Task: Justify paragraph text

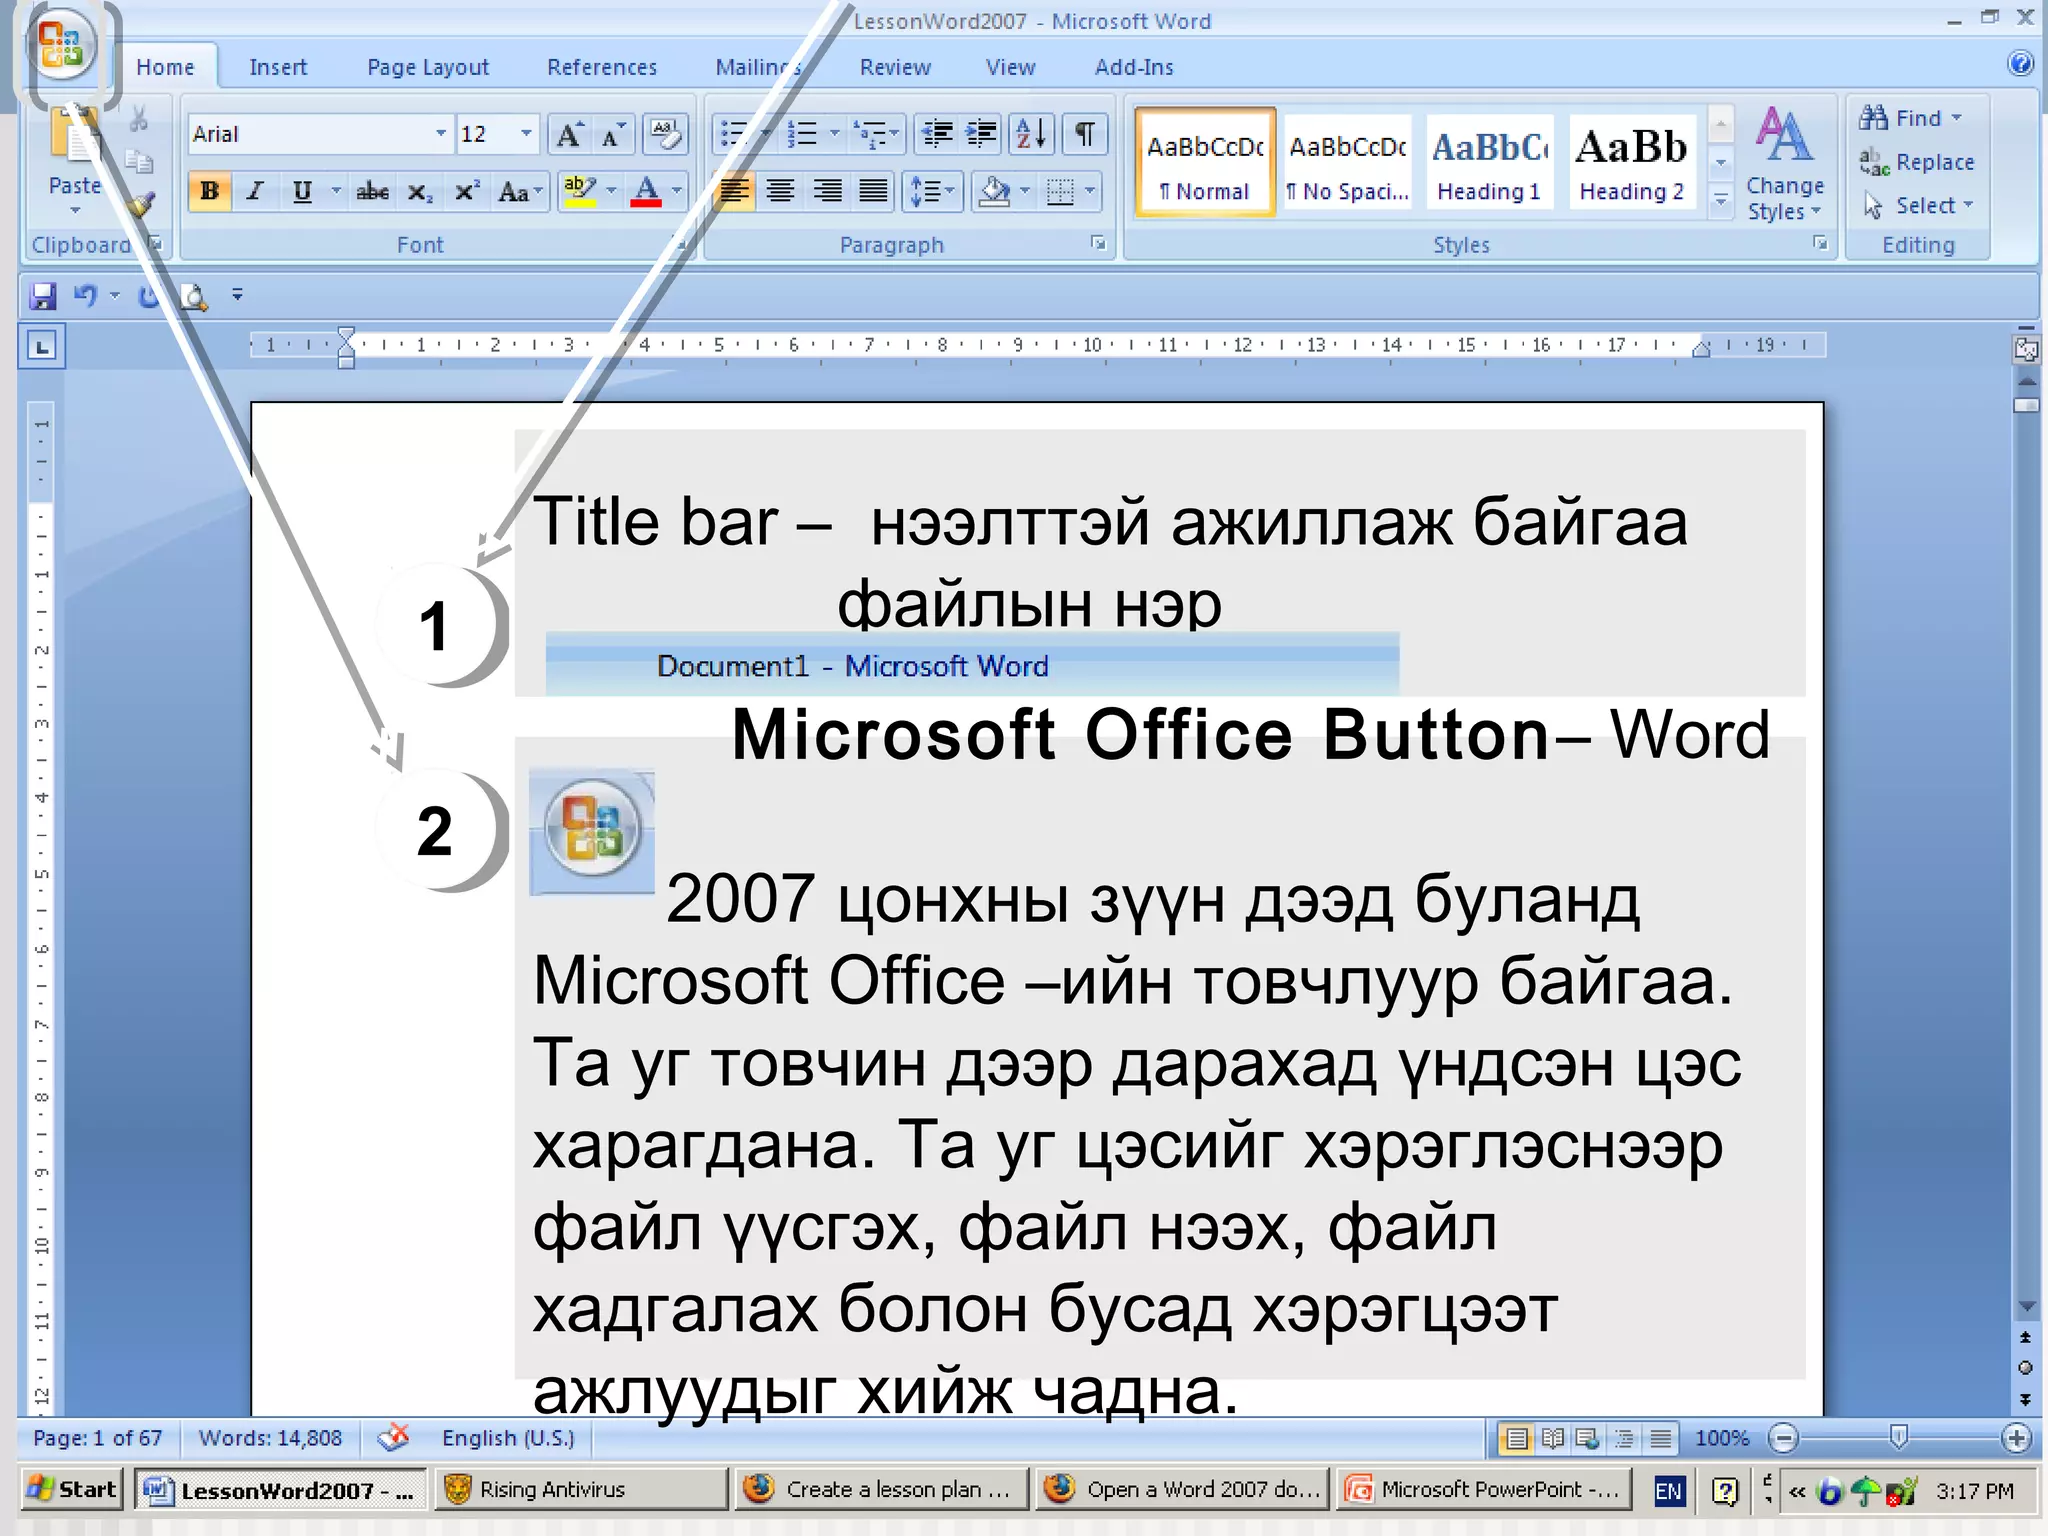Action: pos(872,191)
